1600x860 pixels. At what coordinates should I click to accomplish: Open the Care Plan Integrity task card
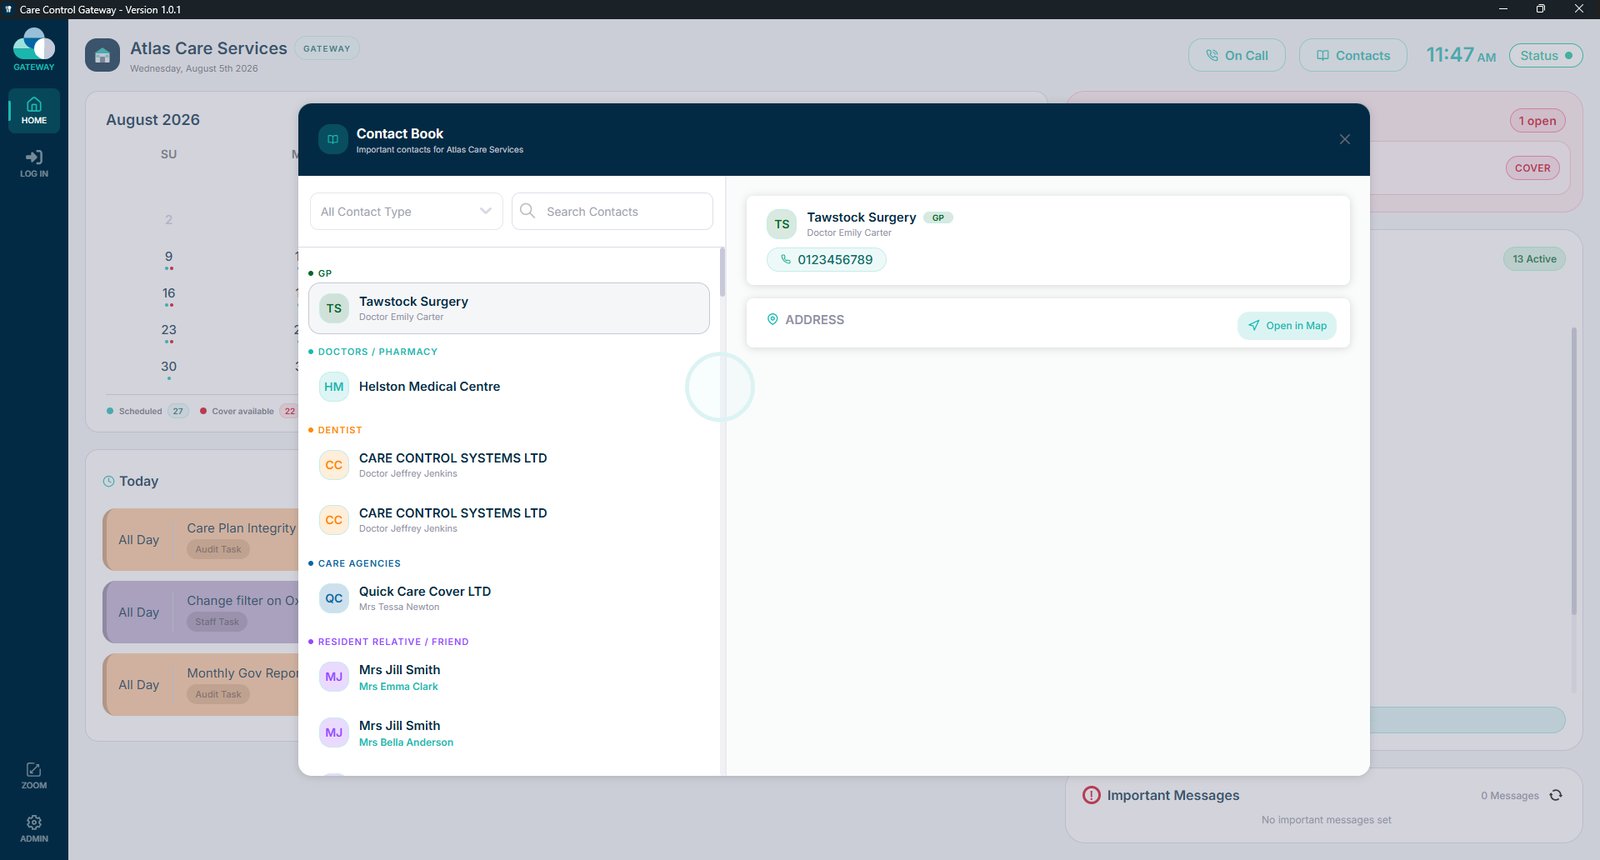201,539
